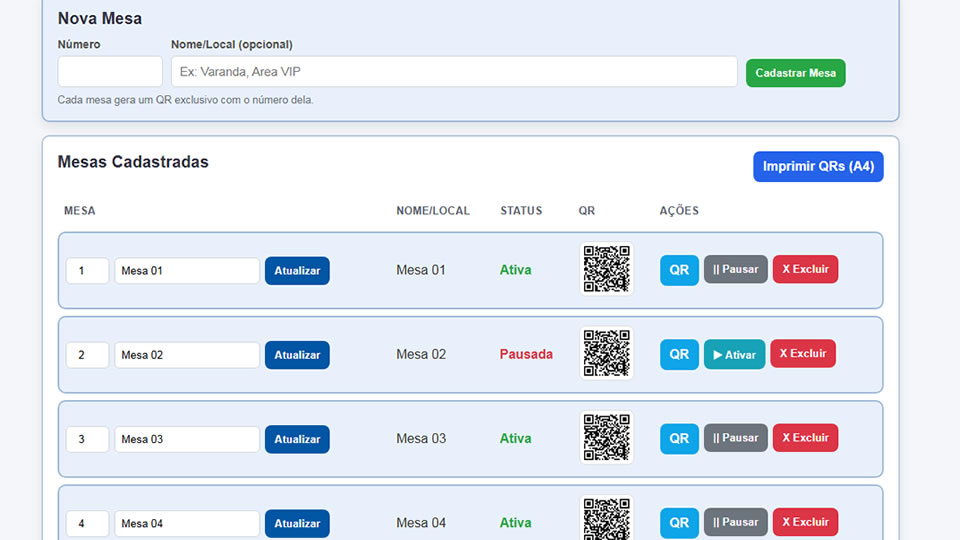Open QR via button in Mesa 03 row
The height and width of the screenshot is (540, 960).
click(x=679, y=438)
